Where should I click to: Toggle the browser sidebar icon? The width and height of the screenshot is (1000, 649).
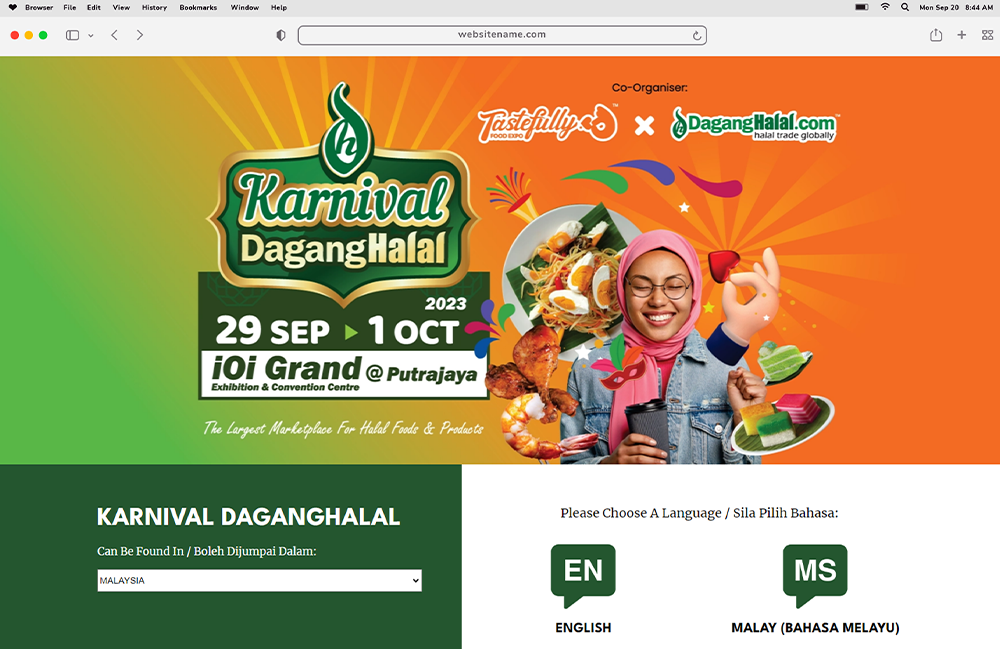[x=73, y=35]
